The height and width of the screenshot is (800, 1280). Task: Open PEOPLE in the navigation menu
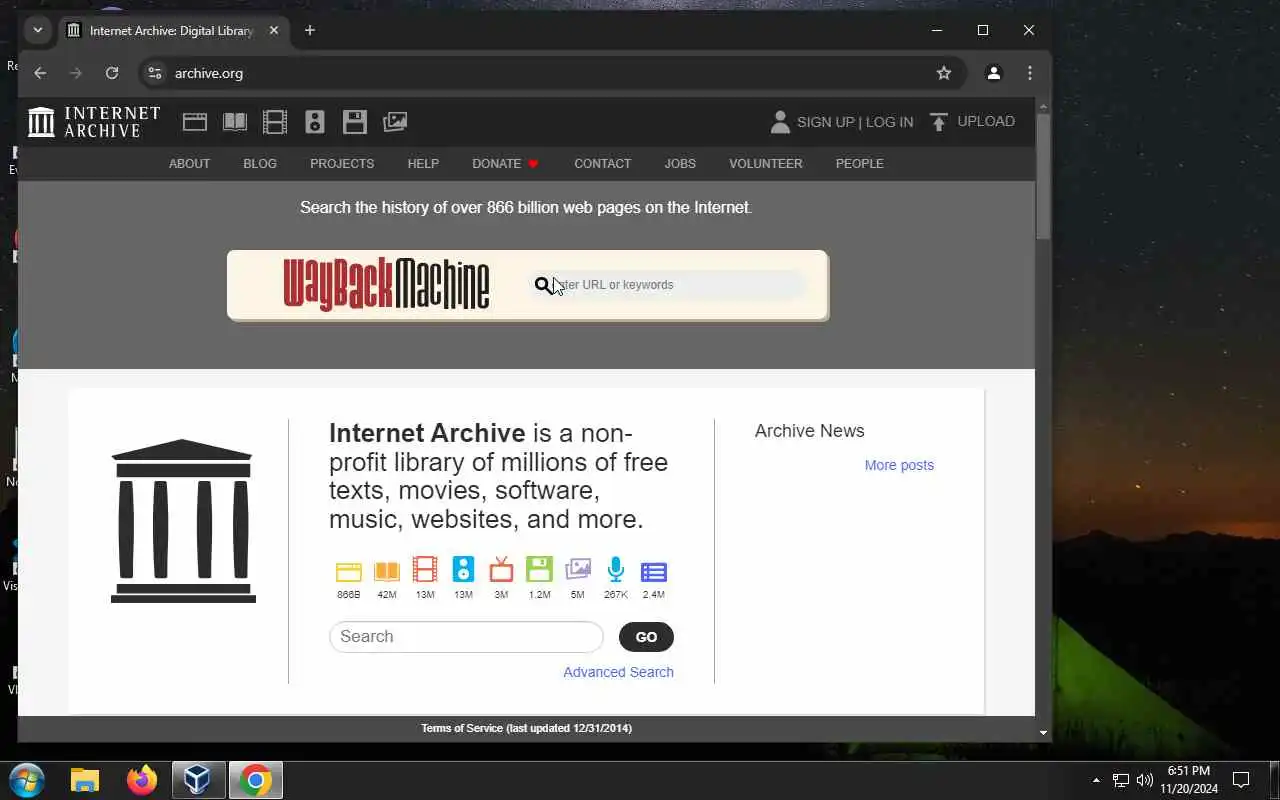tap(860, 164)
